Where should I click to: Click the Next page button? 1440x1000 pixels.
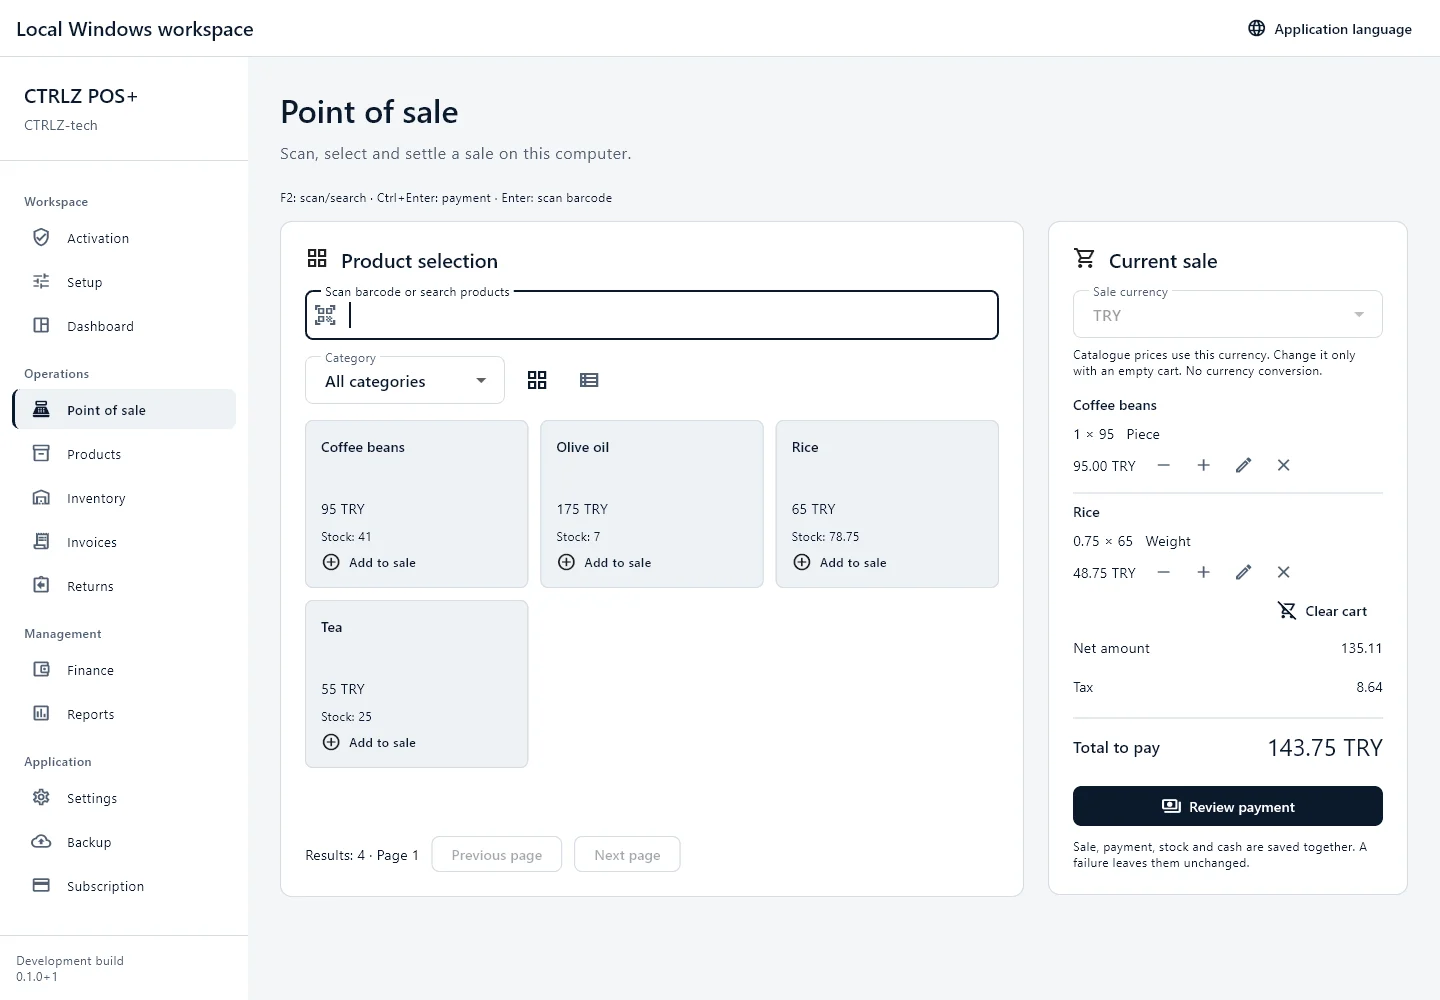click(x=627, y=854)
